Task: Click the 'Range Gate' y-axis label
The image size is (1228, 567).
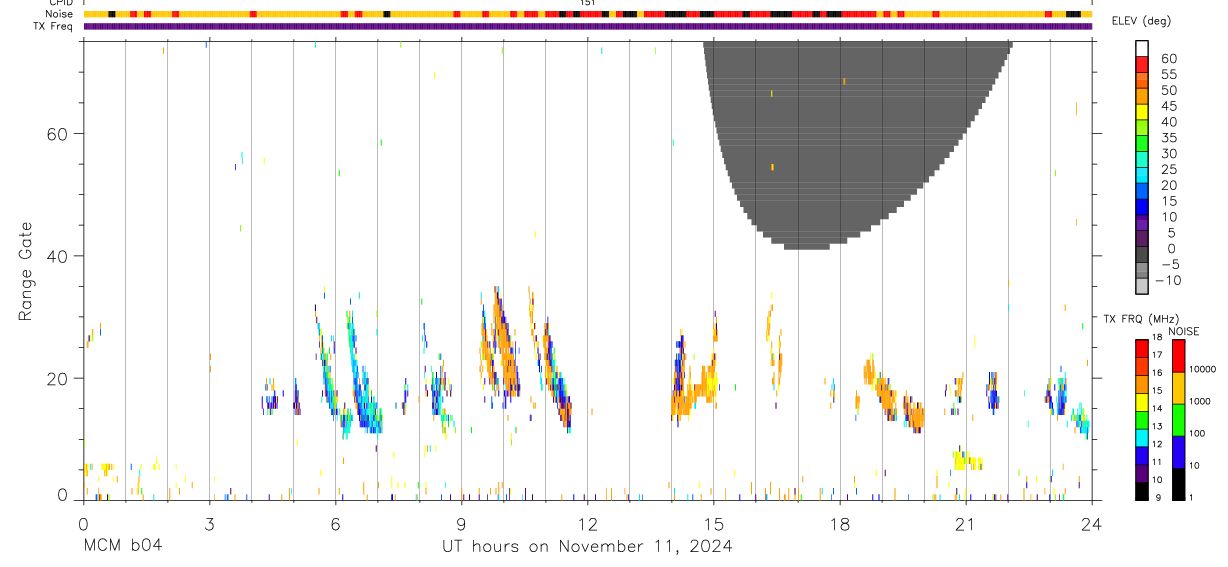Action: coord(26,272)
